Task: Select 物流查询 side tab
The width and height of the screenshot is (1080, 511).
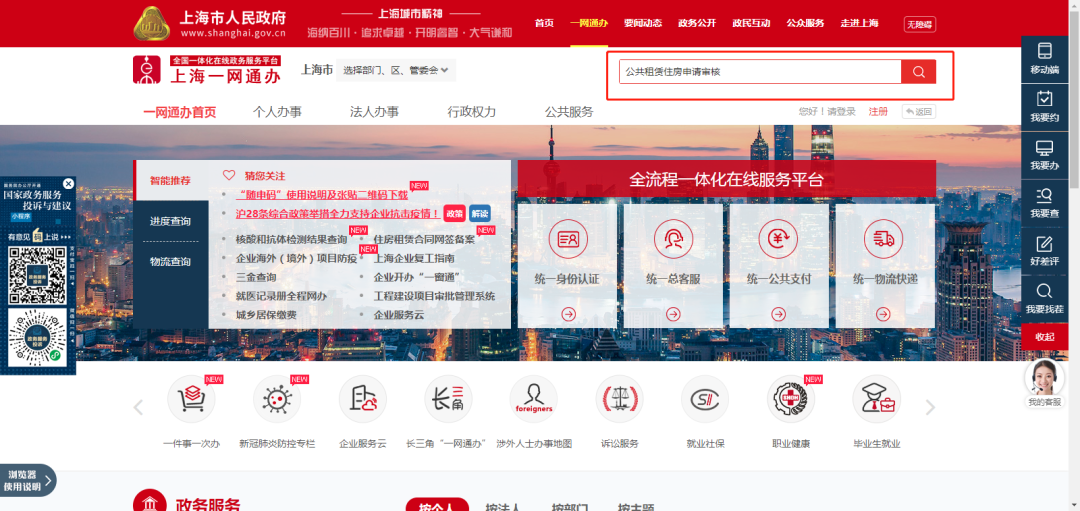Action: 171,262
